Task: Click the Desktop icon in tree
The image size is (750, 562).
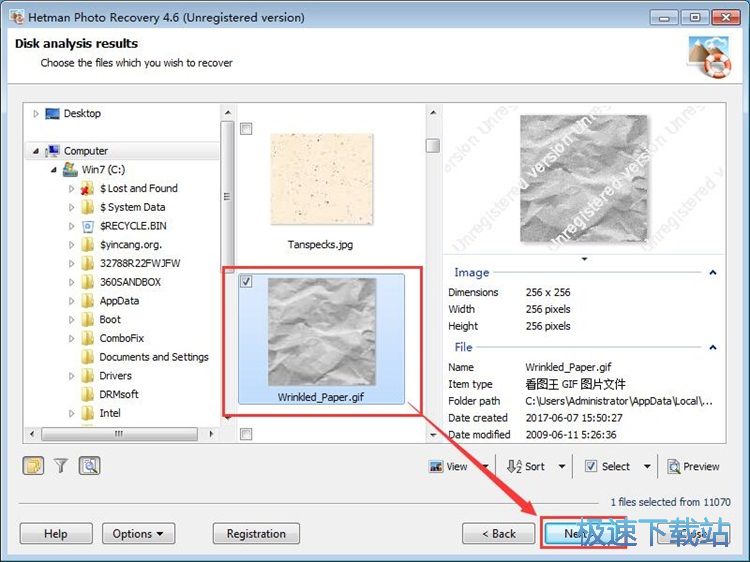Action: pos(52,114)
